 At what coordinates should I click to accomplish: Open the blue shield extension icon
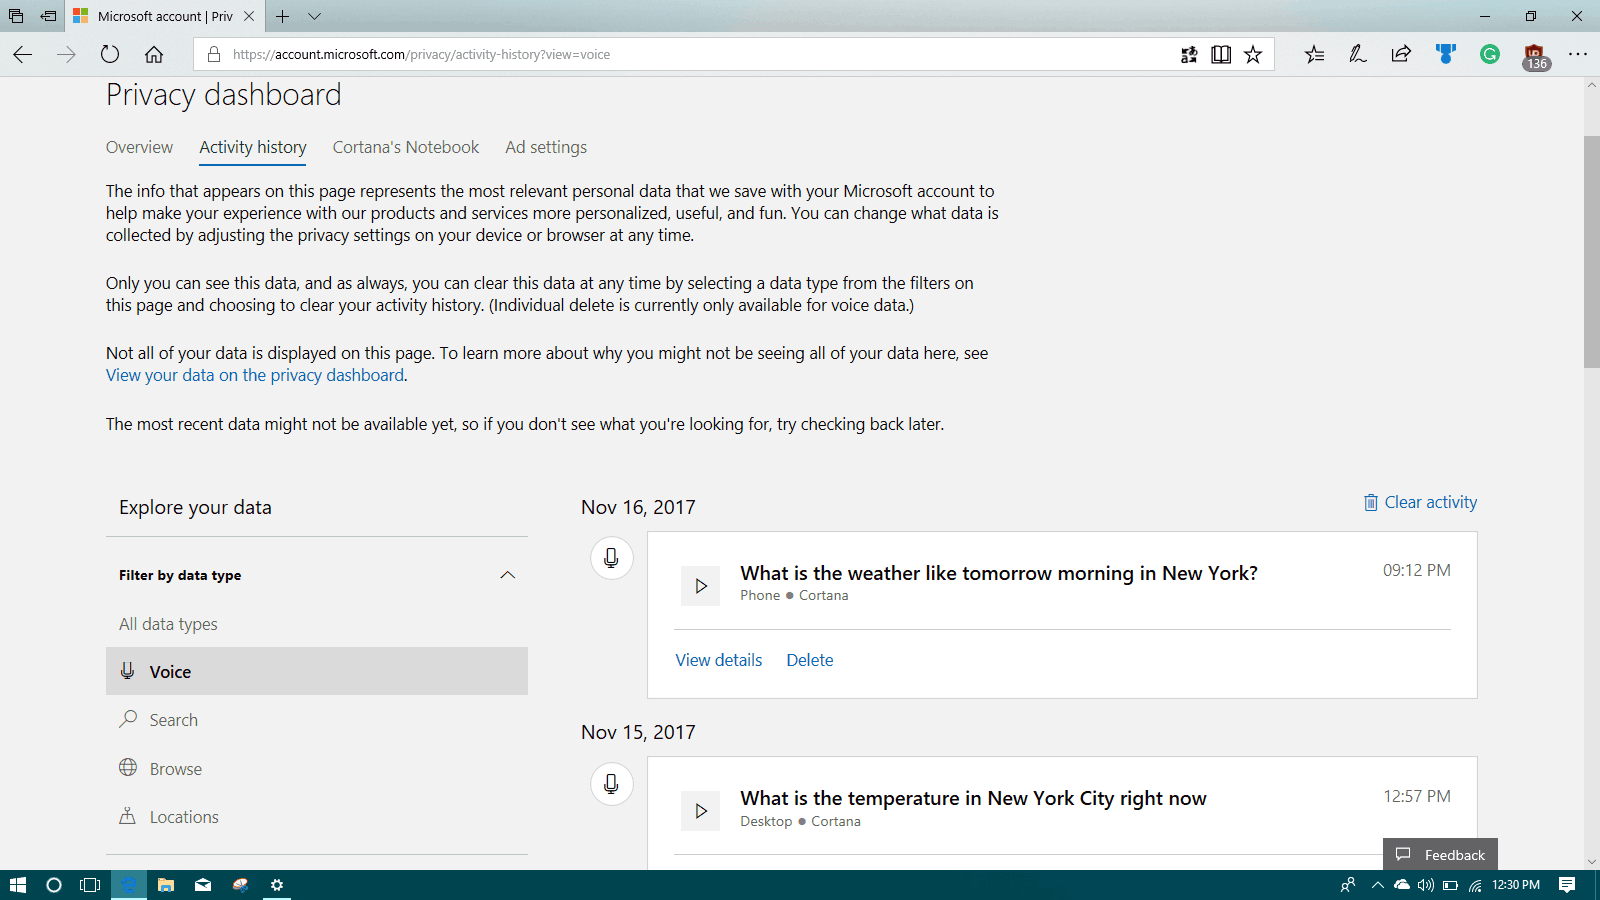[1446, 55]
